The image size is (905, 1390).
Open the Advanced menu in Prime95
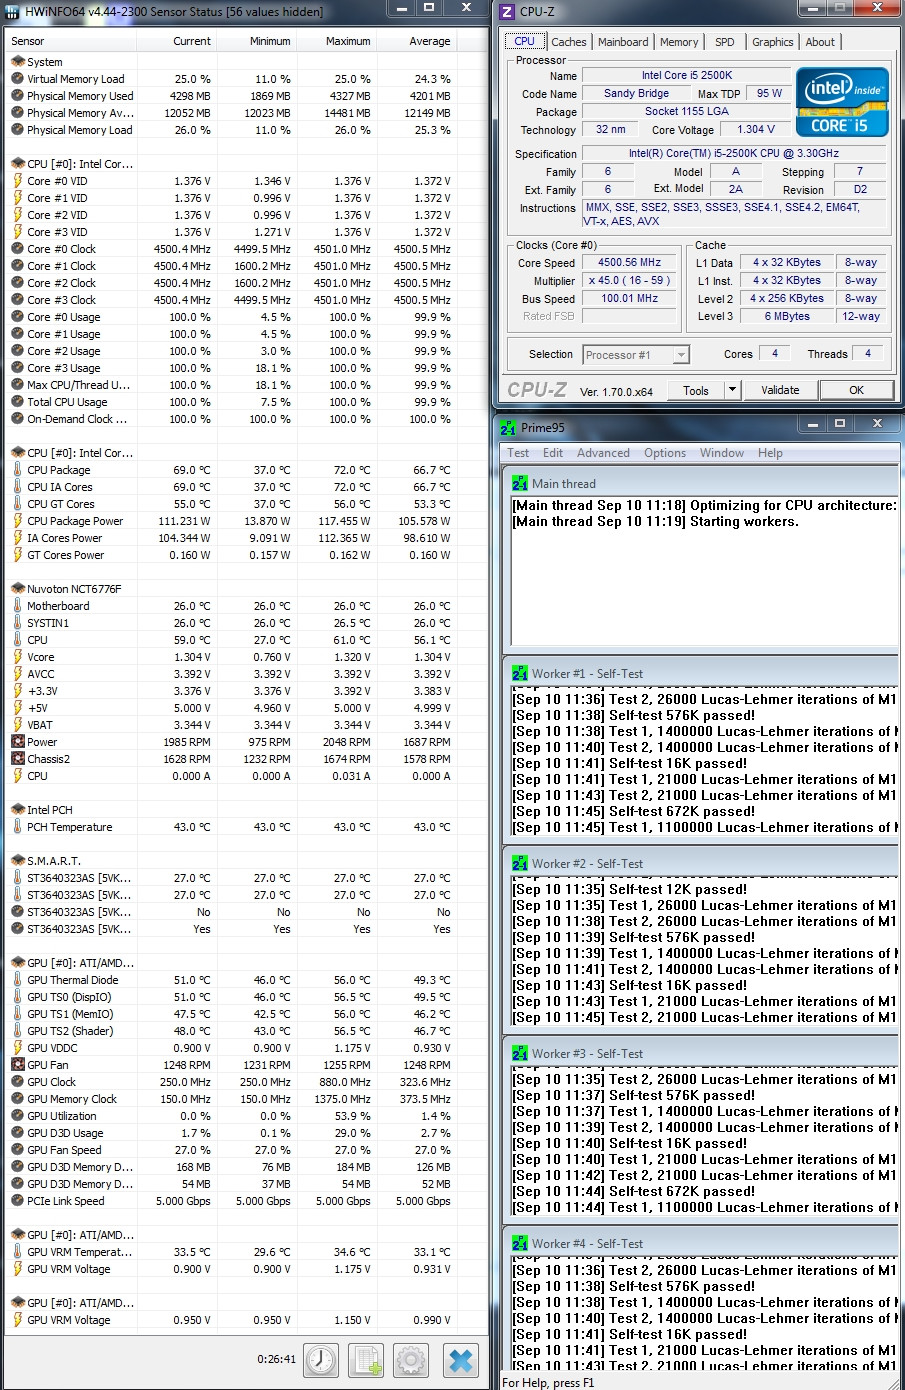click(603, 453)
